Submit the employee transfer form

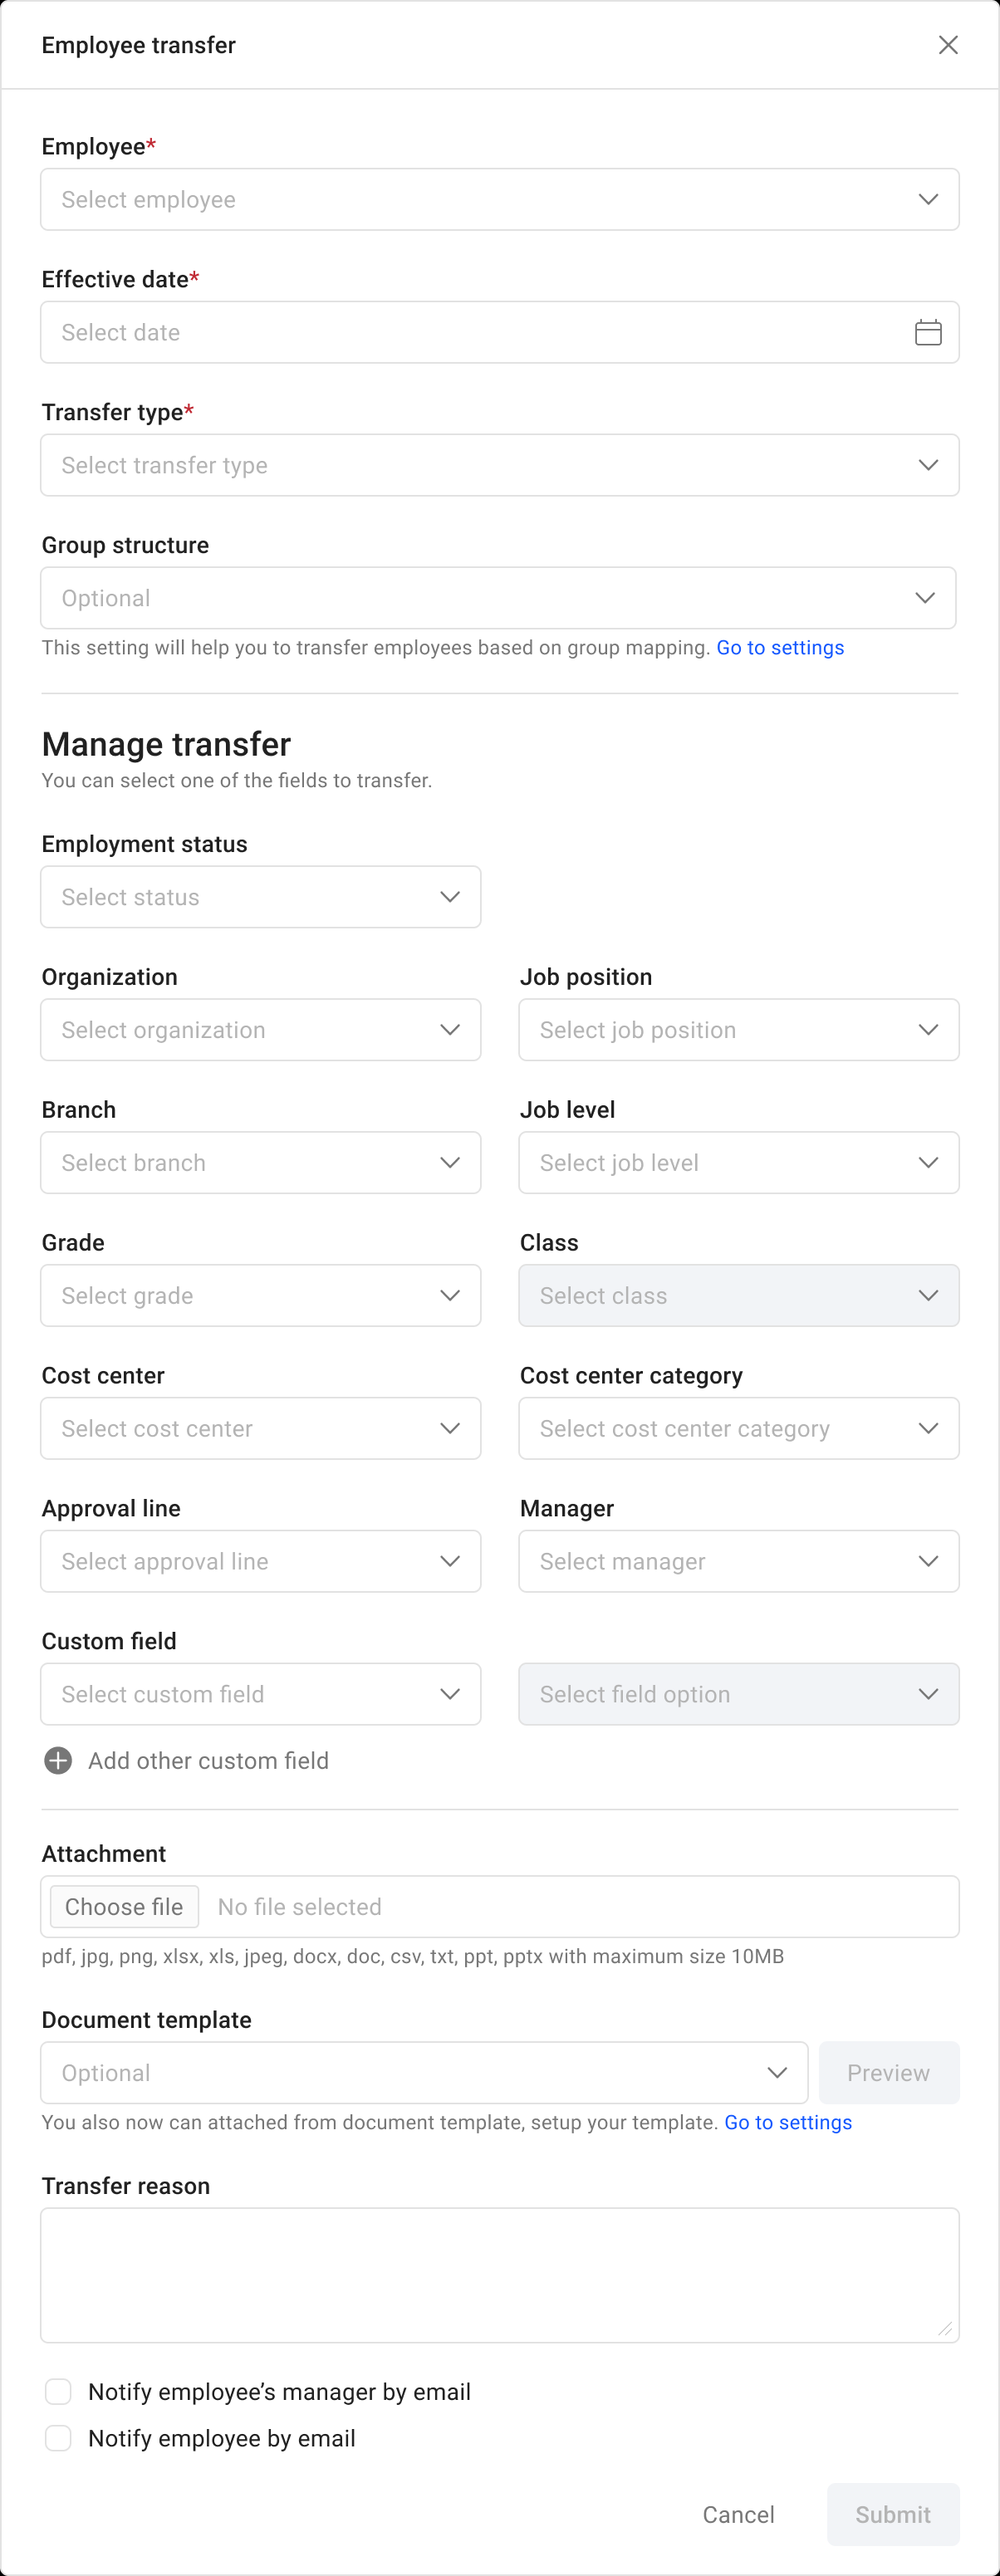click(x=891, y=2513)
